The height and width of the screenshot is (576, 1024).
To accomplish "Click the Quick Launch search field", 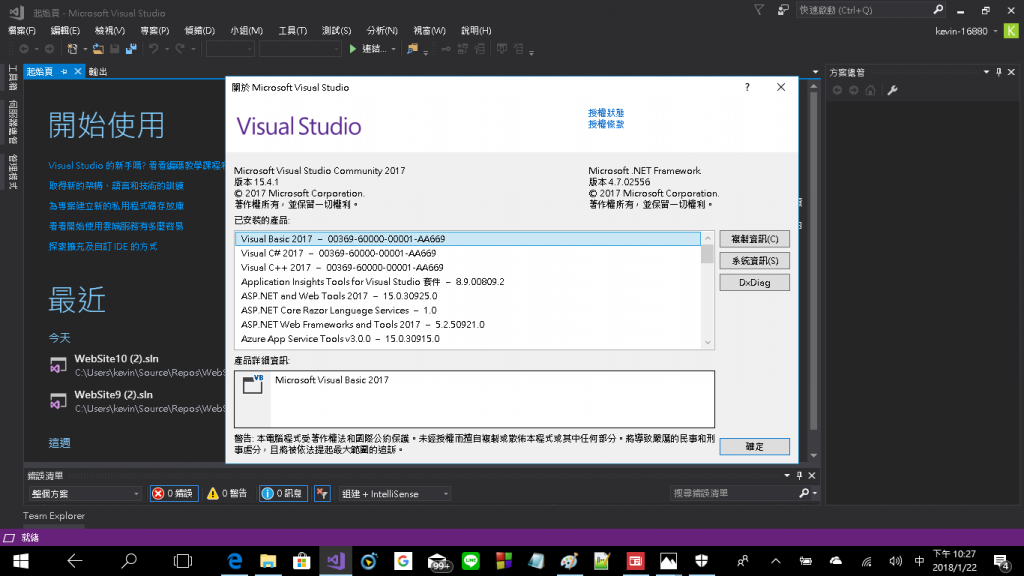I will click(863, 10).
